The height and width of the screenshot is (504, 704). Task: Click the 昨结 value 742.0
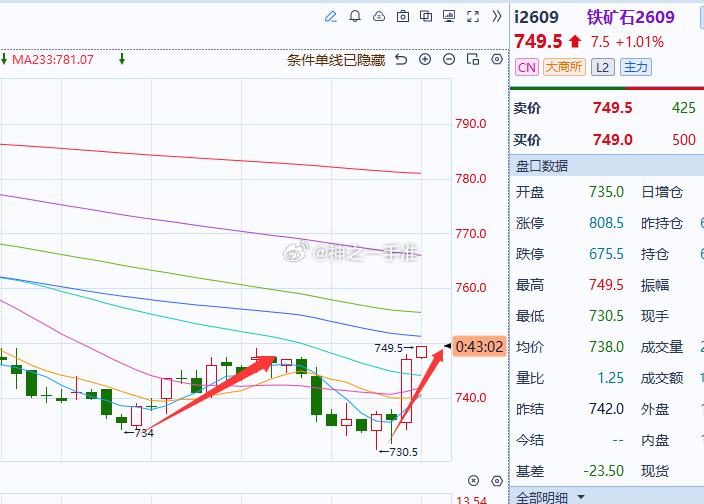point(606,409)
